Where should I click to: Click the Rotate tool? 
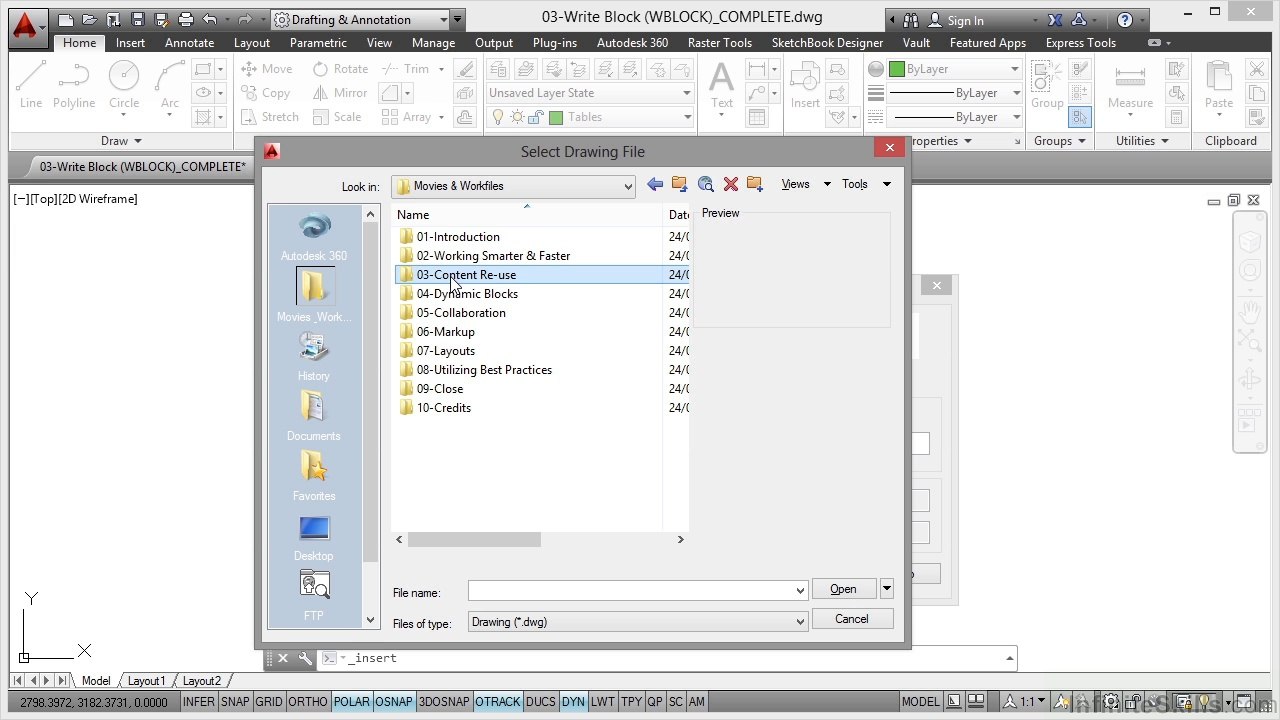[340, 69]
